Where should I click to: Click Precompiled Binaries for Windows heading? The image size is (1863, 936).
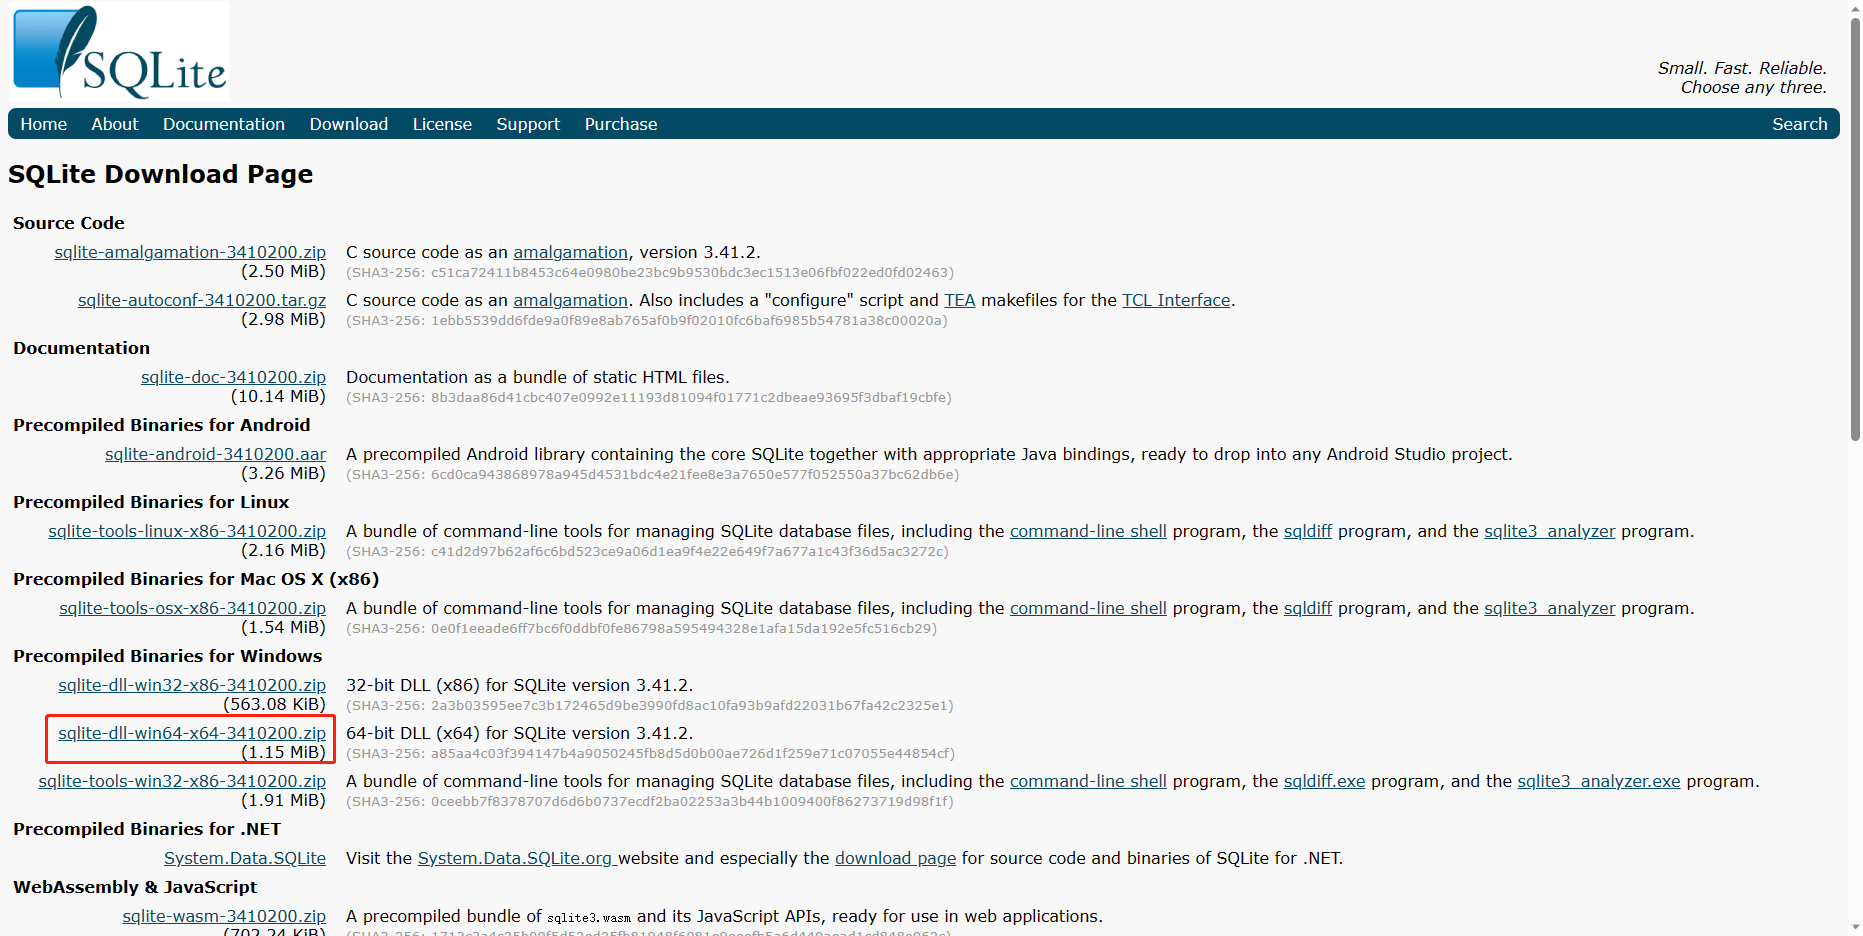point(168,656)
